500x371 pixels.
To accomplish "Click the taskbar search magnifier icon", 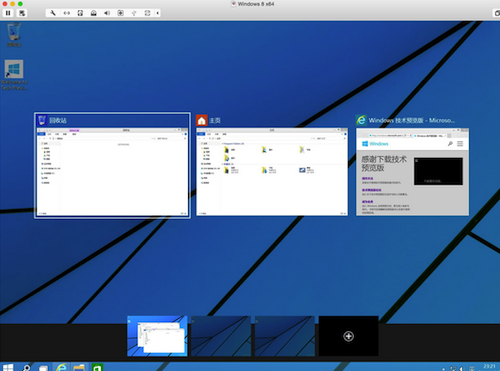I will click(26, 367).
